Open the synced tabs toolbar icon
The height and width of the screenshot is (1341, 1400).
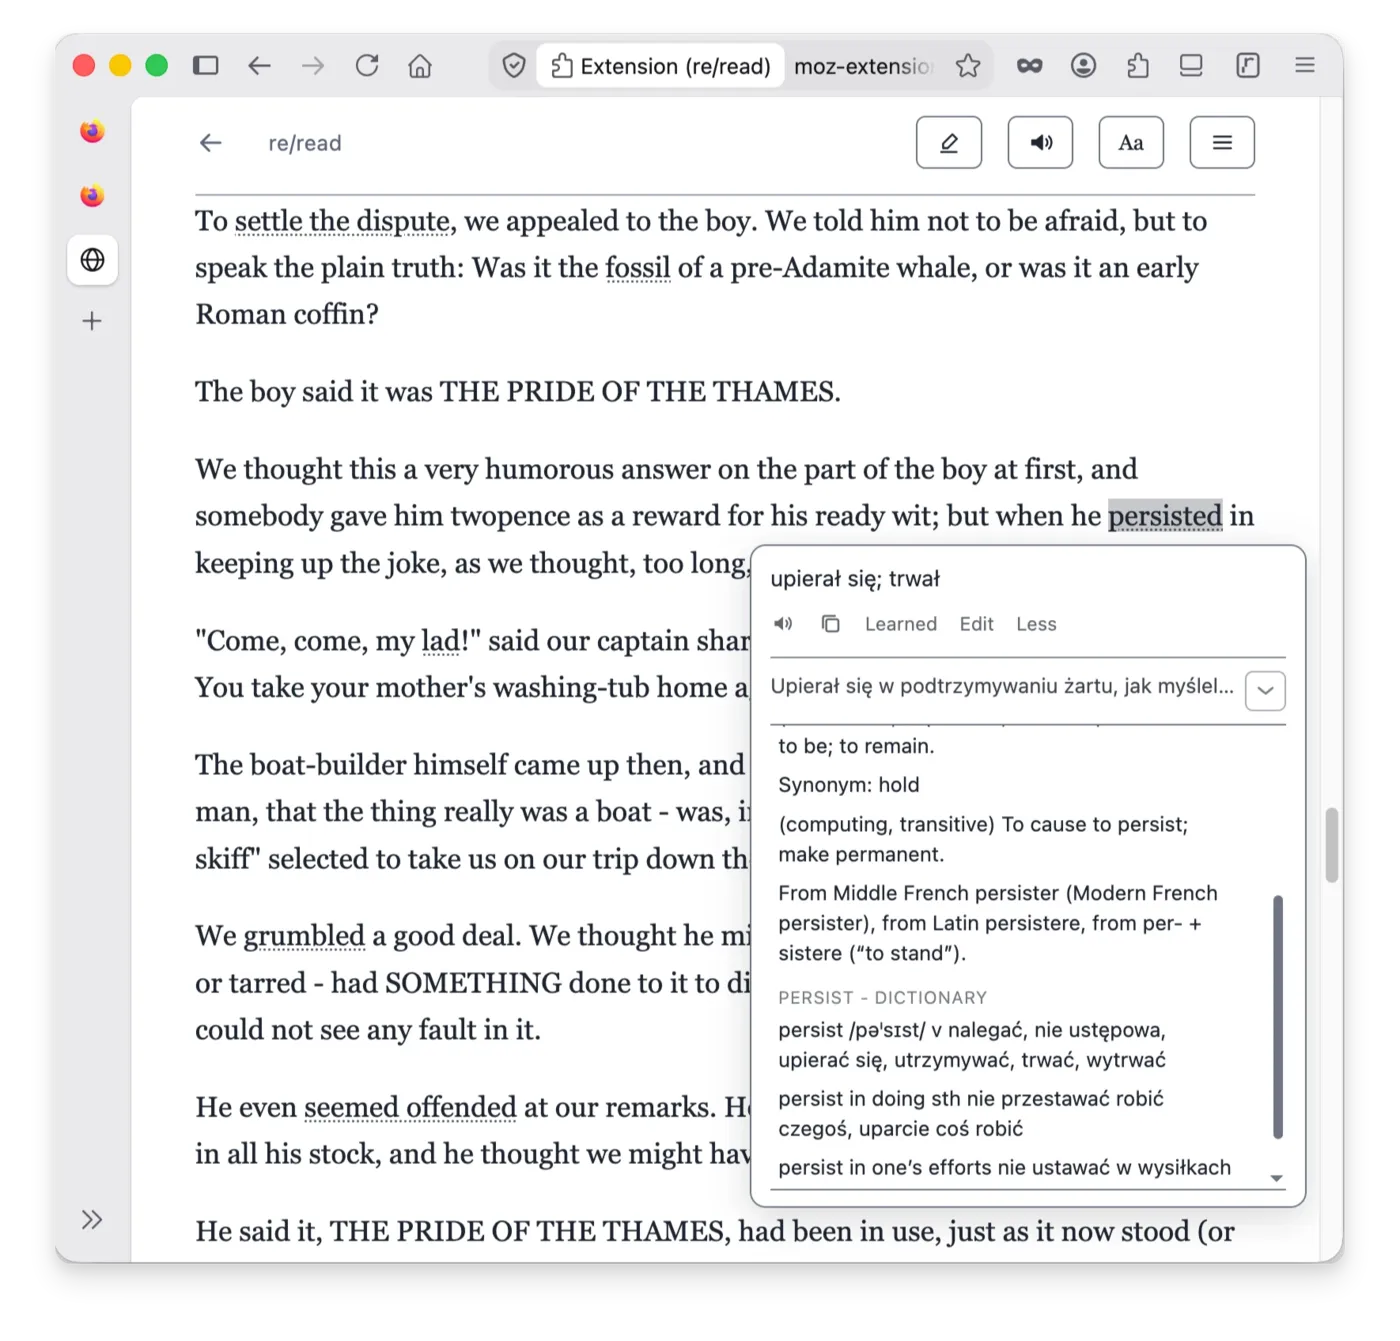coord(1191,66)
